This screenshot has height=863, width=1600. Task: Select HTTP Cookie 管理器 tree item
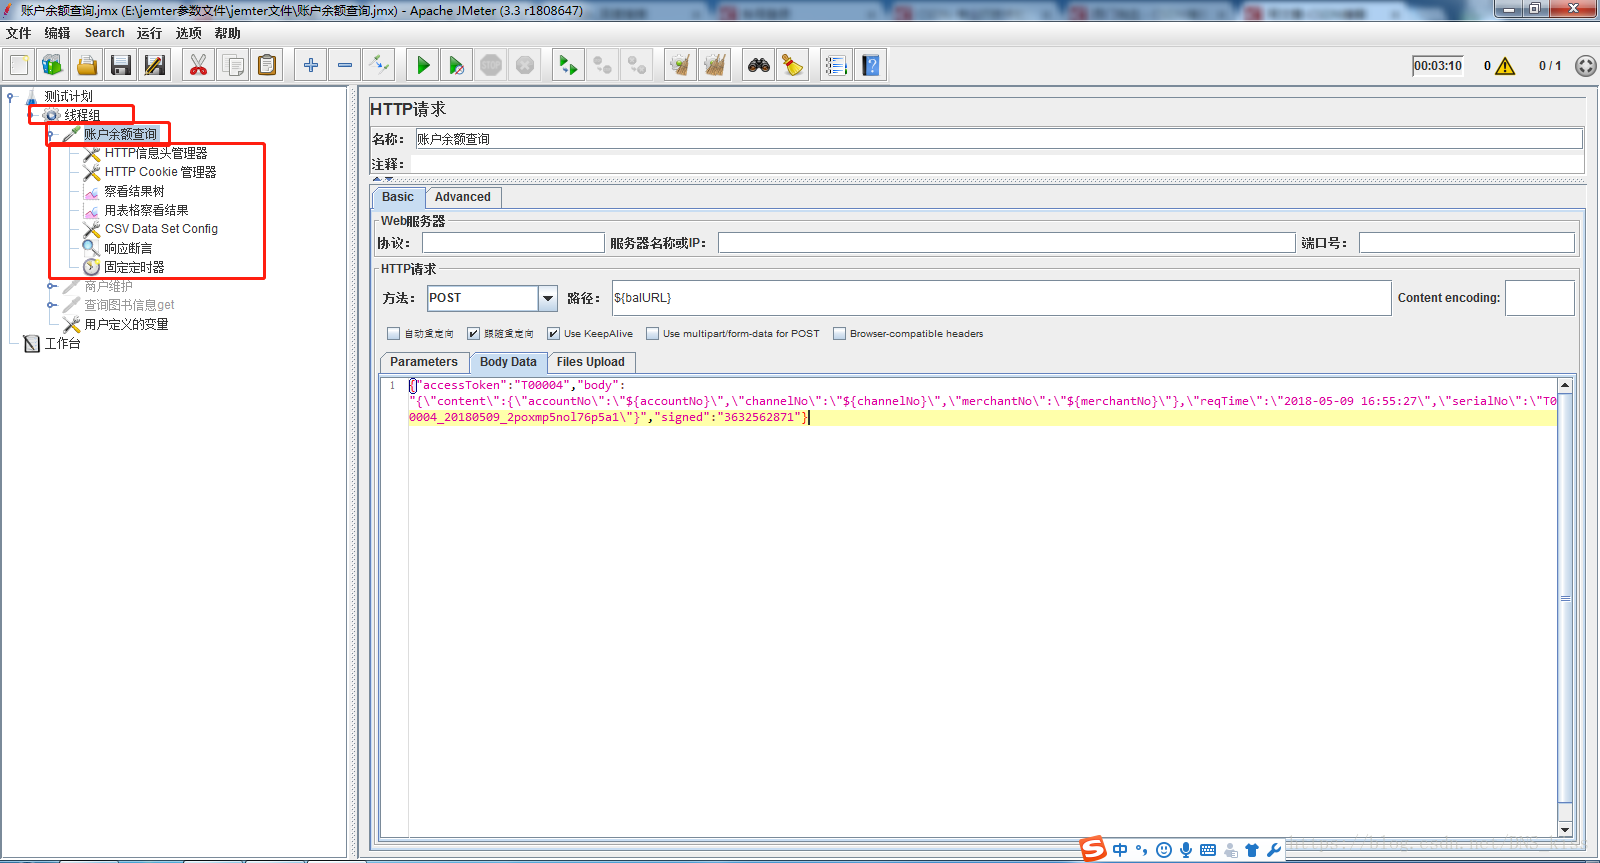[x=161, y=172]
